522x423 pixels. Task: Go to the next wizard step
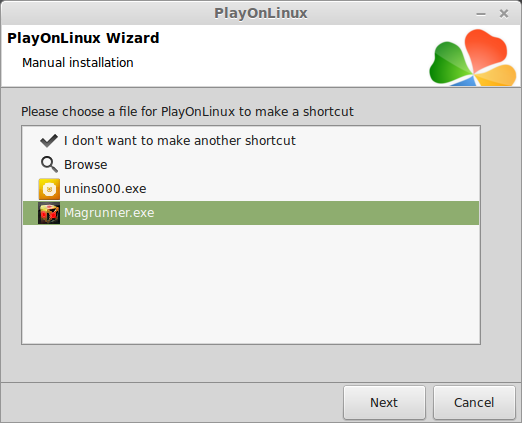click(x=384, y=402)
